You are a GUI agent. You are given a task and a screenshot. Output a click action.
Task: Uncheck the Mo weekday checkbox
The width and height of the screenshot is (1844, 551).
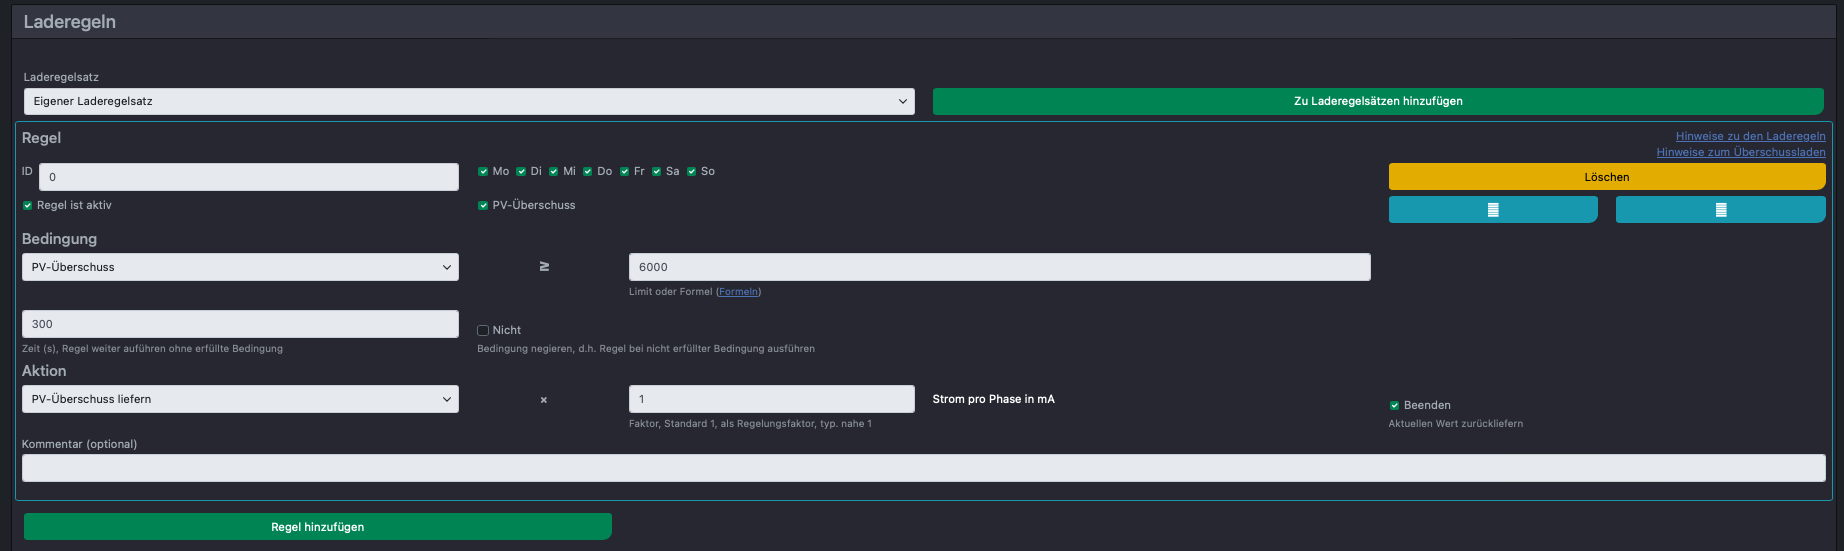pos(483,172)
